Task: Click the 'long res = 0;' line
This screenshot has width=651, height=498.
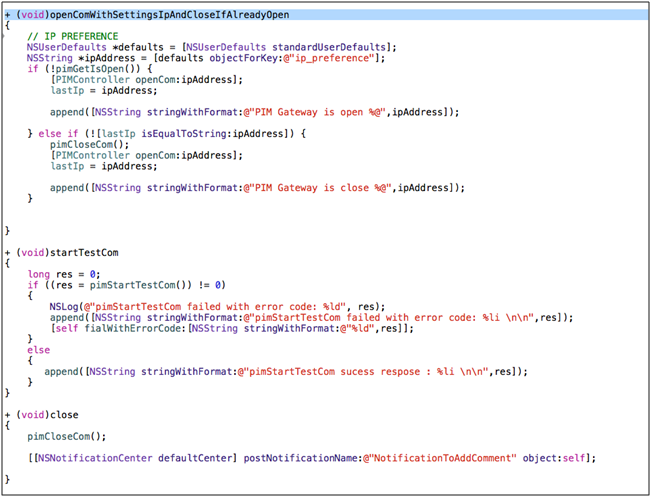Action: pyautogui.click(x=64, y=274)
